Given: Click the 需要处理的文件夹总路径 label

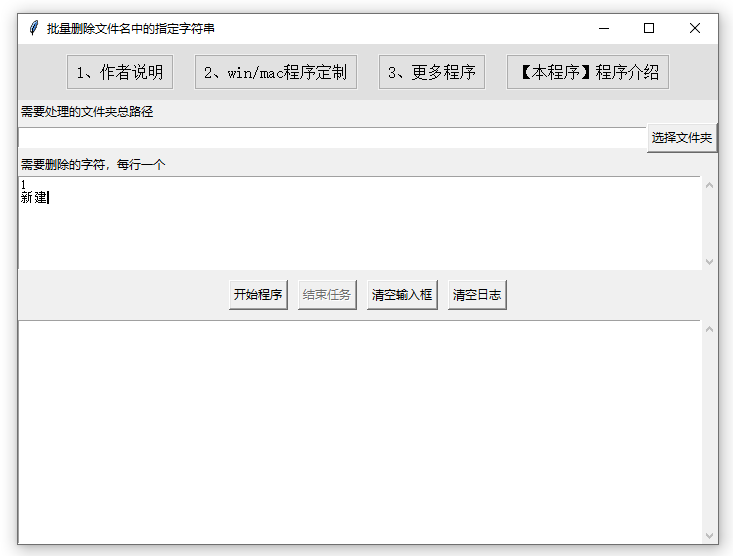Looking at the screenshot, I should 87,112.
